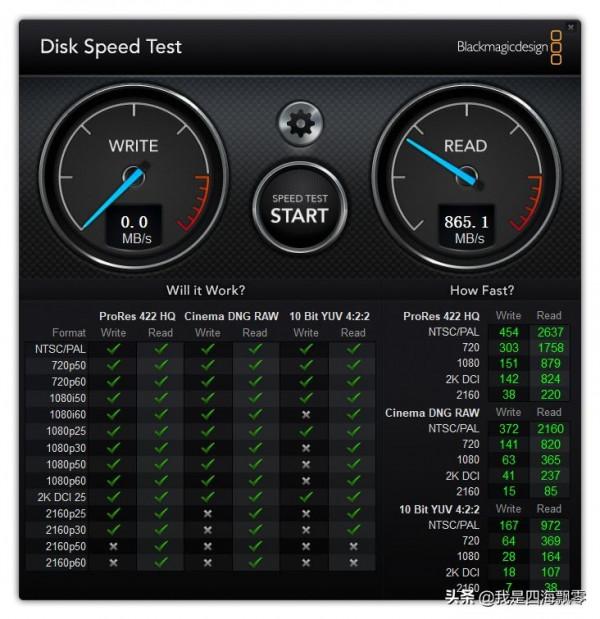This screenshot has width=600, height=619.
Task: Click the READ speed gauge needle
Action: pyautogui.click(x=441, y=161)
